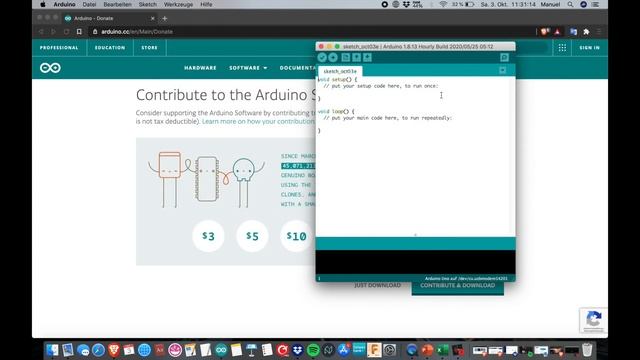The image size is (640, 360).
Task: Click the Save sketch down-arrow icon
Action: pyautogui.click(x=367, y=58)
